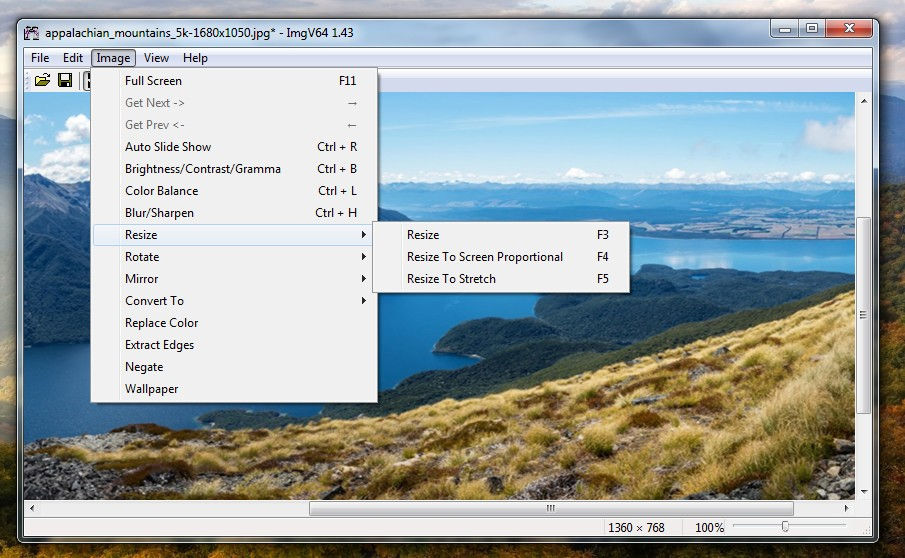Screen dimensions: 905x558
Task: Choose Resize To Stretch
Action: coord(501,279)
